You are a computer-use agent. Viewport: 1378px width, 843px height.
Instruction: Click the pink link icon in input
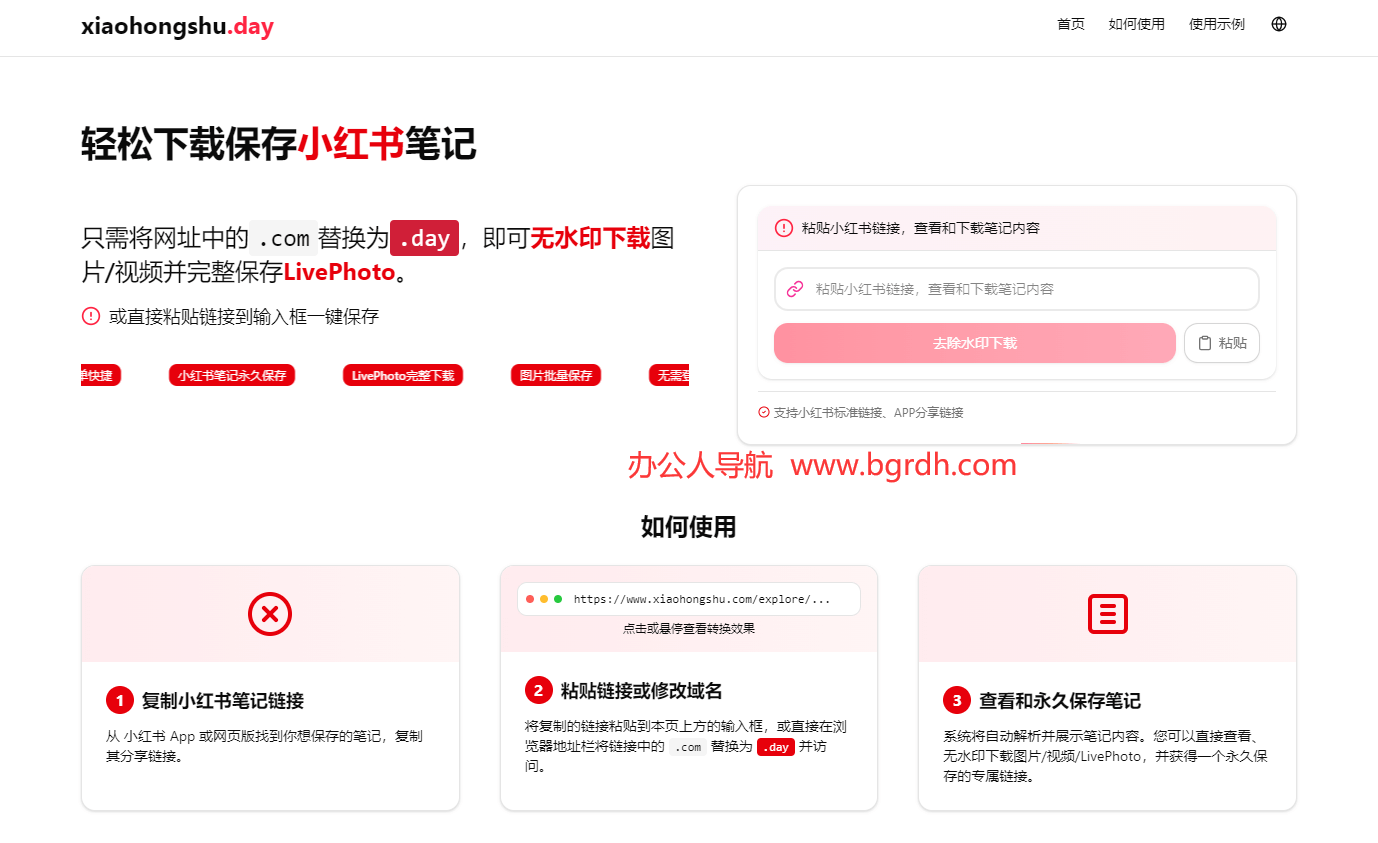pos(795,289)
